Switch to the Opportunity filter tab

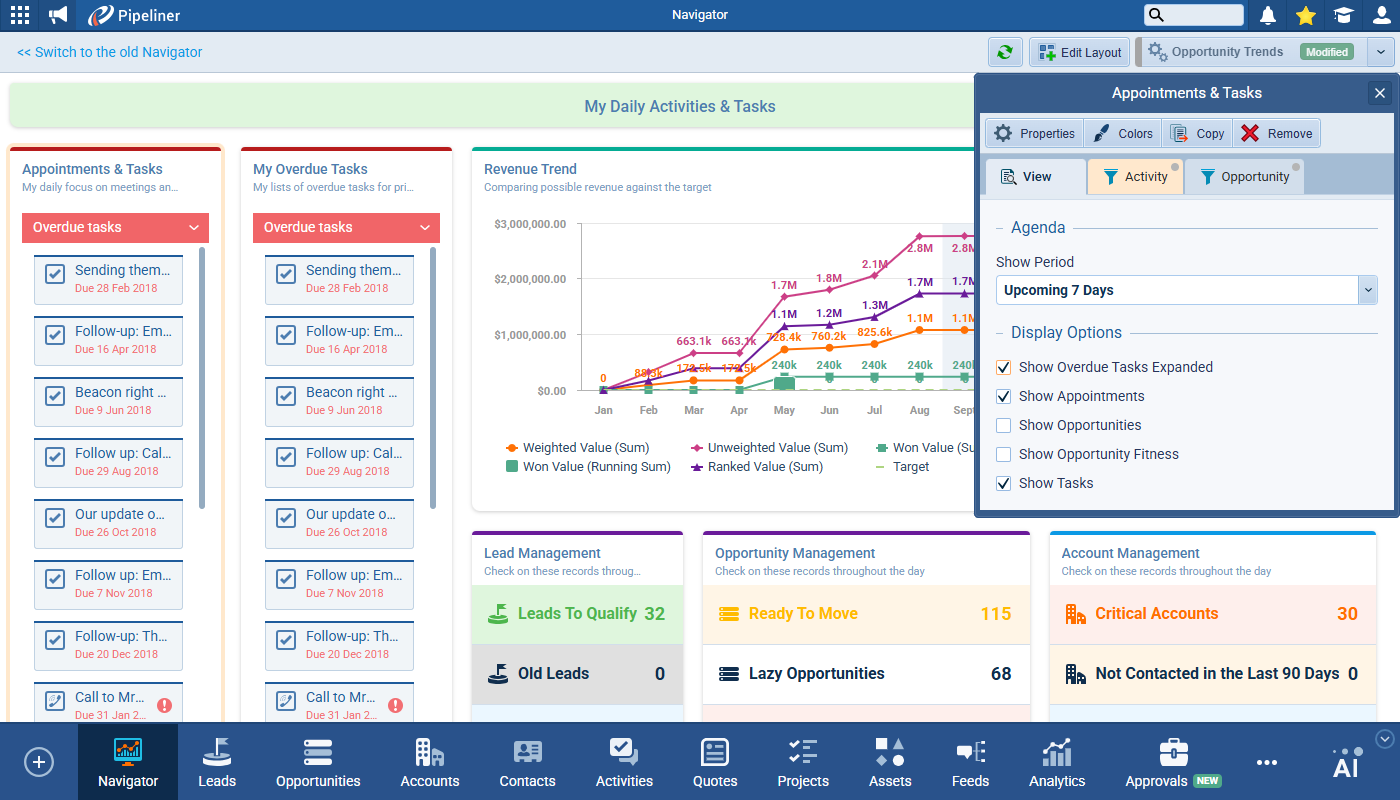[1244, 177]
